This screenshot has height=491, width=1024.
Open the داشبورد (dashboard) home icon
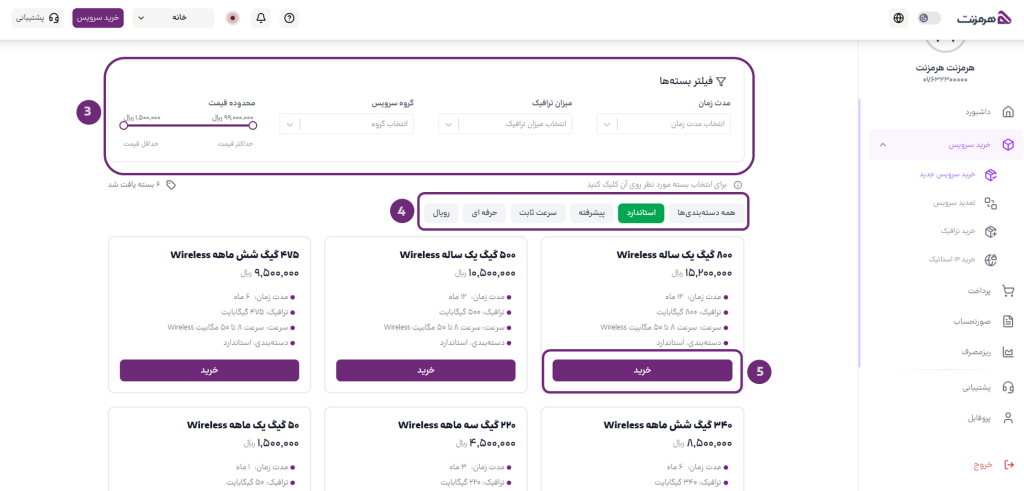pos(1008,112)
